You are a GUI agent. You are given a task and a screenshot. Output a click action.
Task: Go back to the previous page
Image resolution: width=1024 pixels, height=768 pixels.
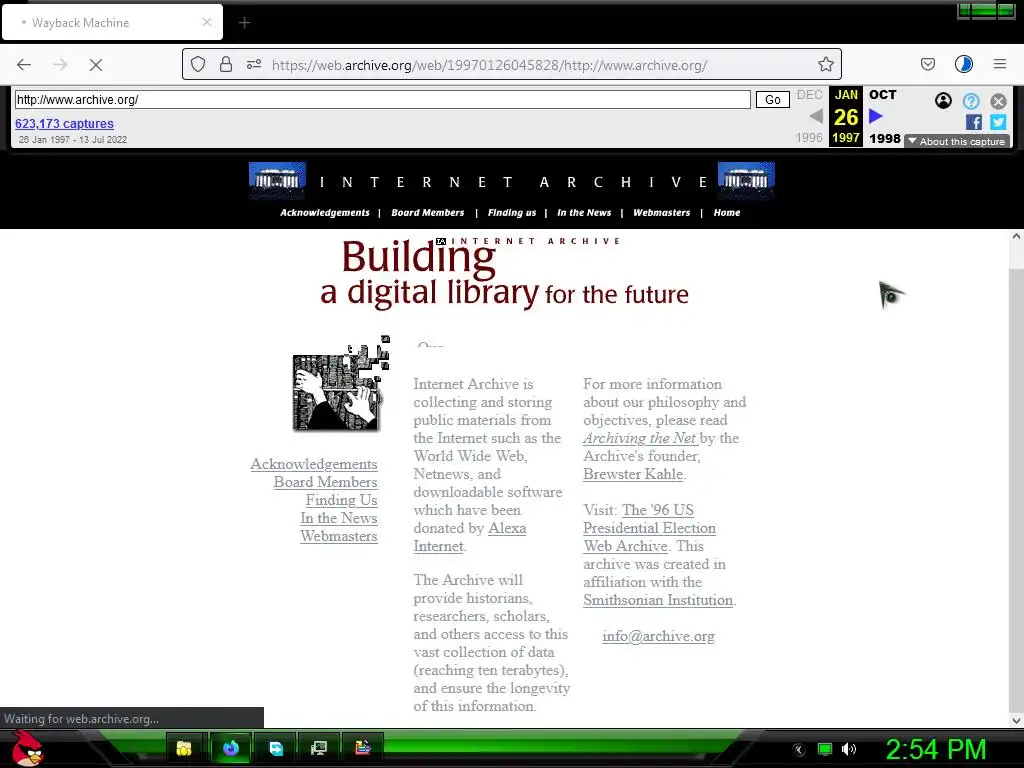click(24, 64)
